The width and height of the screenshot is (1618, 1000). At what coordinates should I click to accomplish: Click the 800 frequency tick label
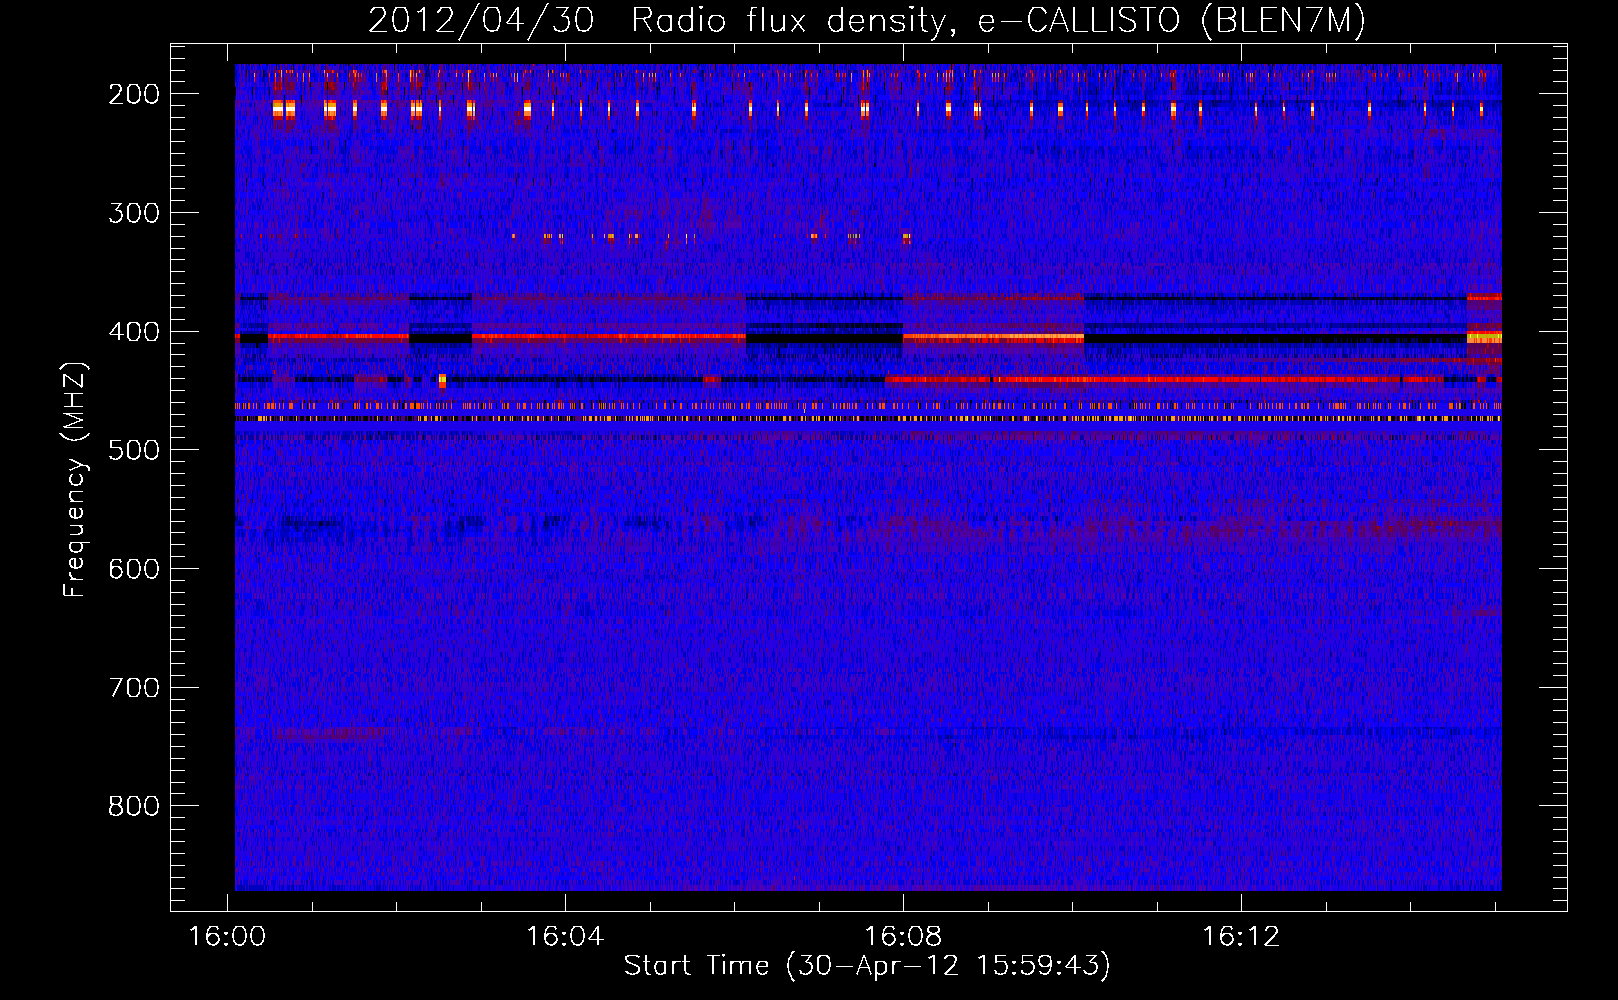tap(134, 806)
